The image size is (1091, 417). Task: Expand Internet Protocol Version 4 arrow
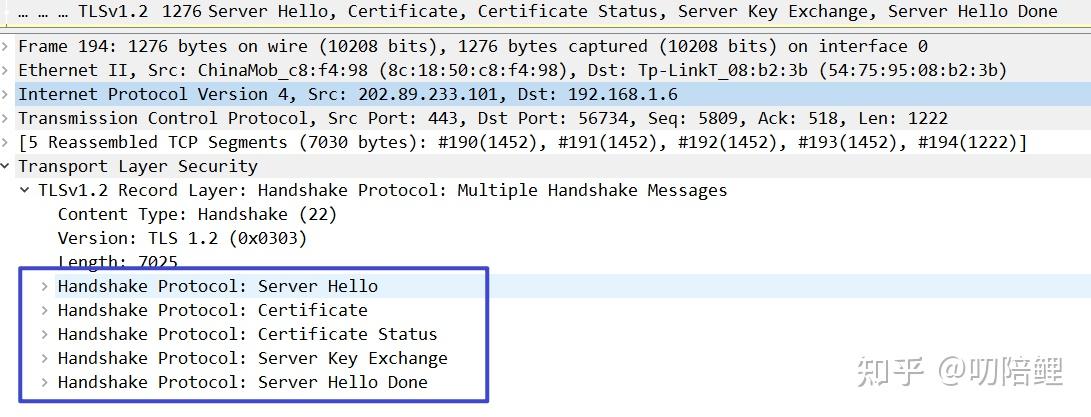tap(8, 95)
